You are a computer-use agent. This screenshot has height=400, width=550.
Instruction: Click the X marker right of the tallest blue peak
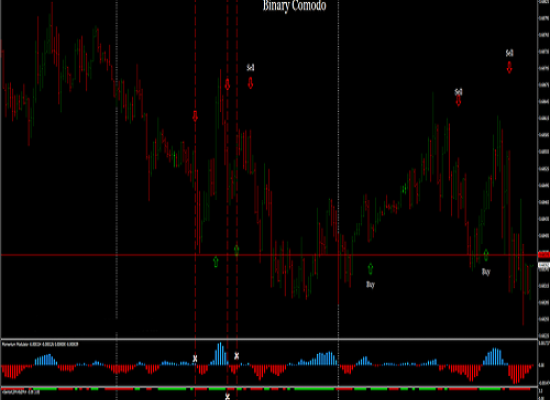point(237,356)
